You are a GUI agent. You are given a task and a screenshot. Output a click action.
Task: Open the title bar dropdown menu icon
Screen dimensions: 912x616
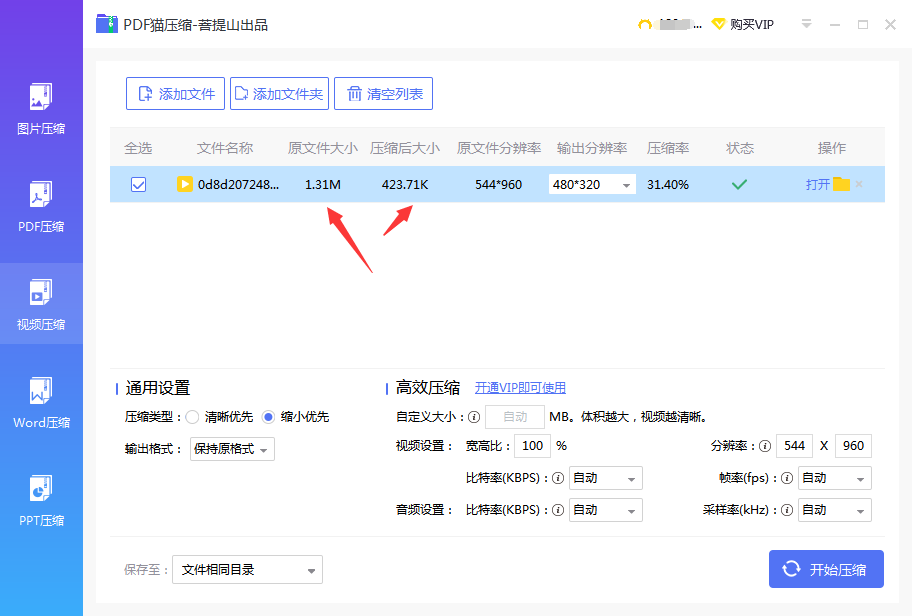point(806,24)
